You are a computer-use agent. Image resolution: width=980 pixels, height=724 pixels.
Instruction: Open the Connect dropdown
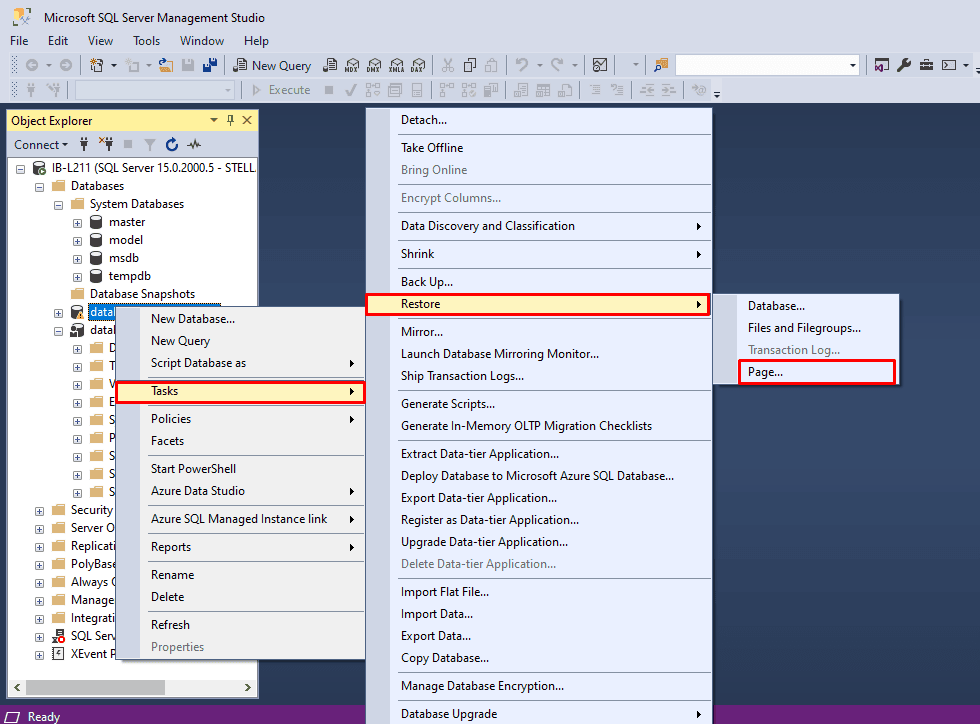pos(41,144)
